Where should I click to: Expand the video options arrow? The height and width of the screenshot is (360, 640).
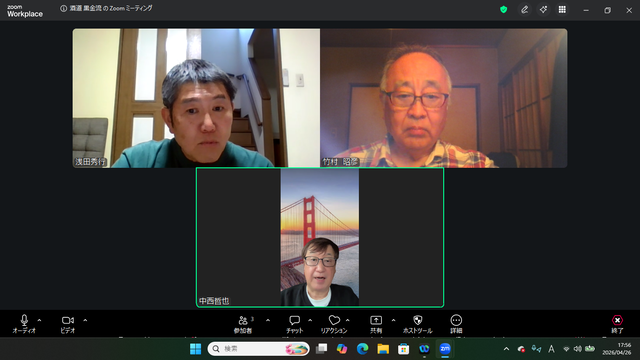pyautogui.click(x=85, y=320)
